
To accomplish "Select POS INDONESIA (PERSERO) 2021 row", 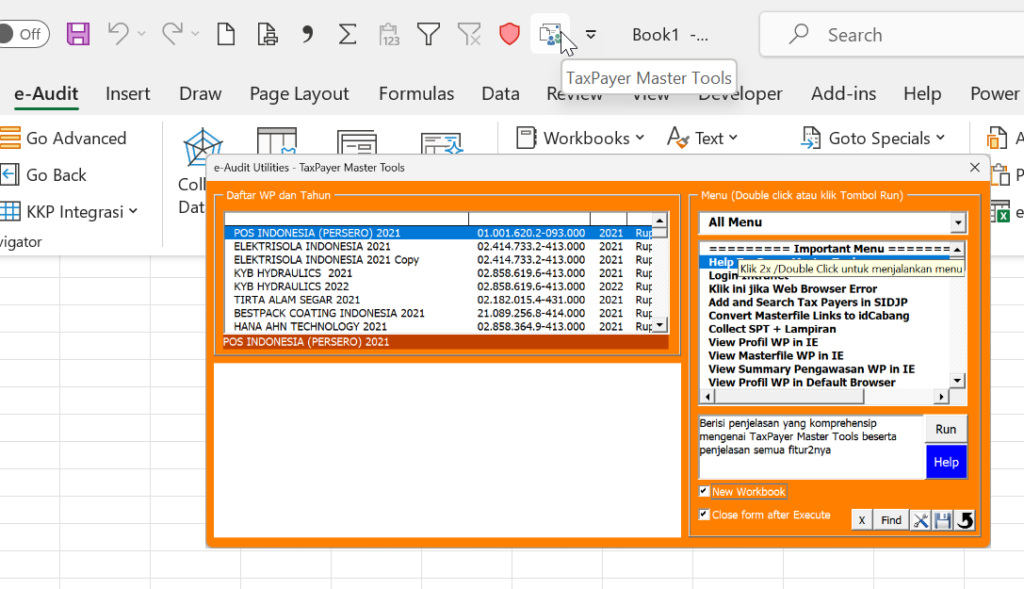I will pyautogui.click(x=438, y=233).
